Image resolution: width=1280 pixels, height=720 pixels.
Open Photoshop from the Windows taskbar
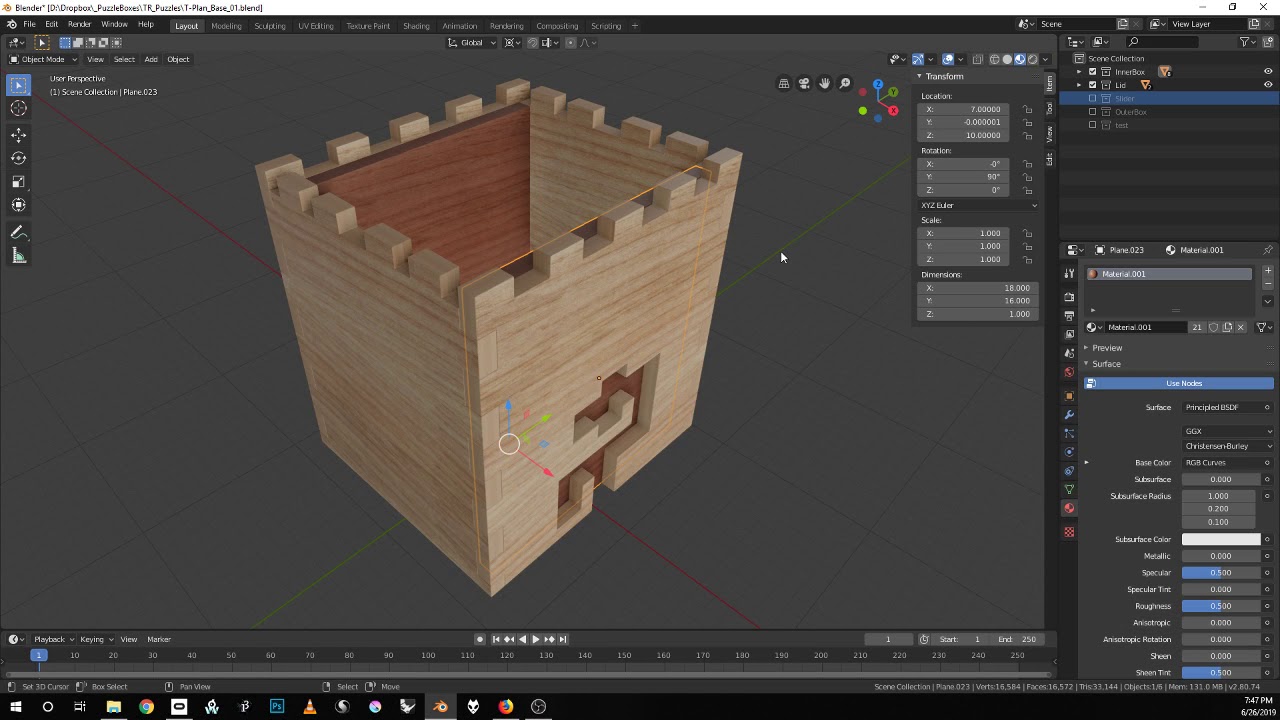click(x=277, y=707)
